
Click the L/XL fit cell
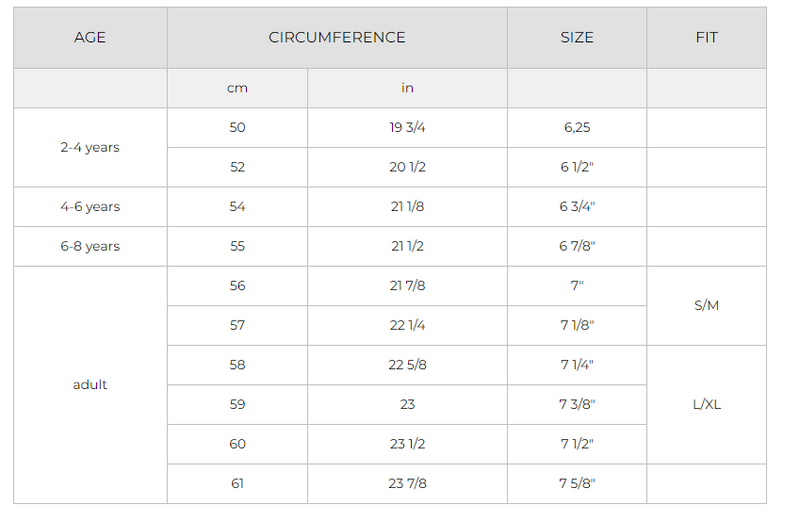click(x=706, y=405)
